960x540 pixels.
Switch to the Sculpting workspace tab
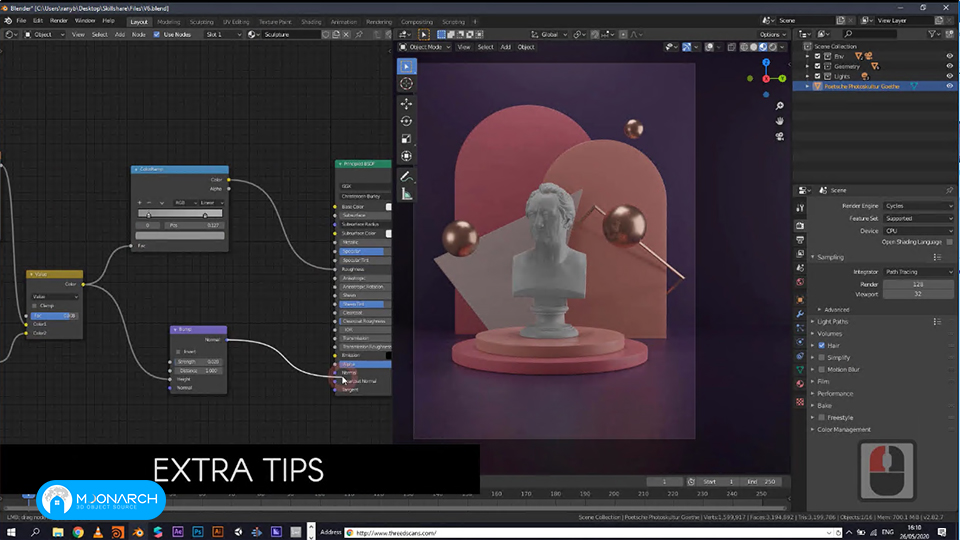point(201,22)
